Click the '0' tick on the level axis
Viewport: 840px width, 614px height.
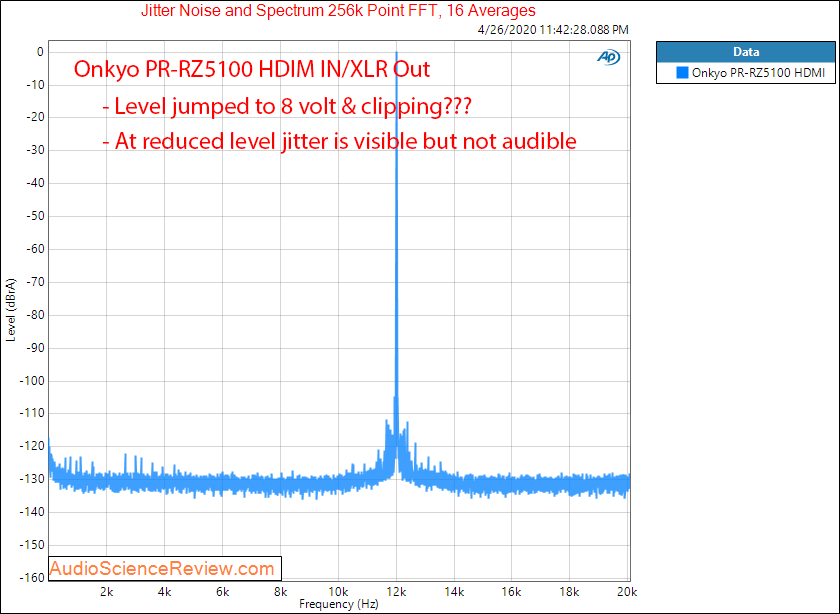coord(40,52)
